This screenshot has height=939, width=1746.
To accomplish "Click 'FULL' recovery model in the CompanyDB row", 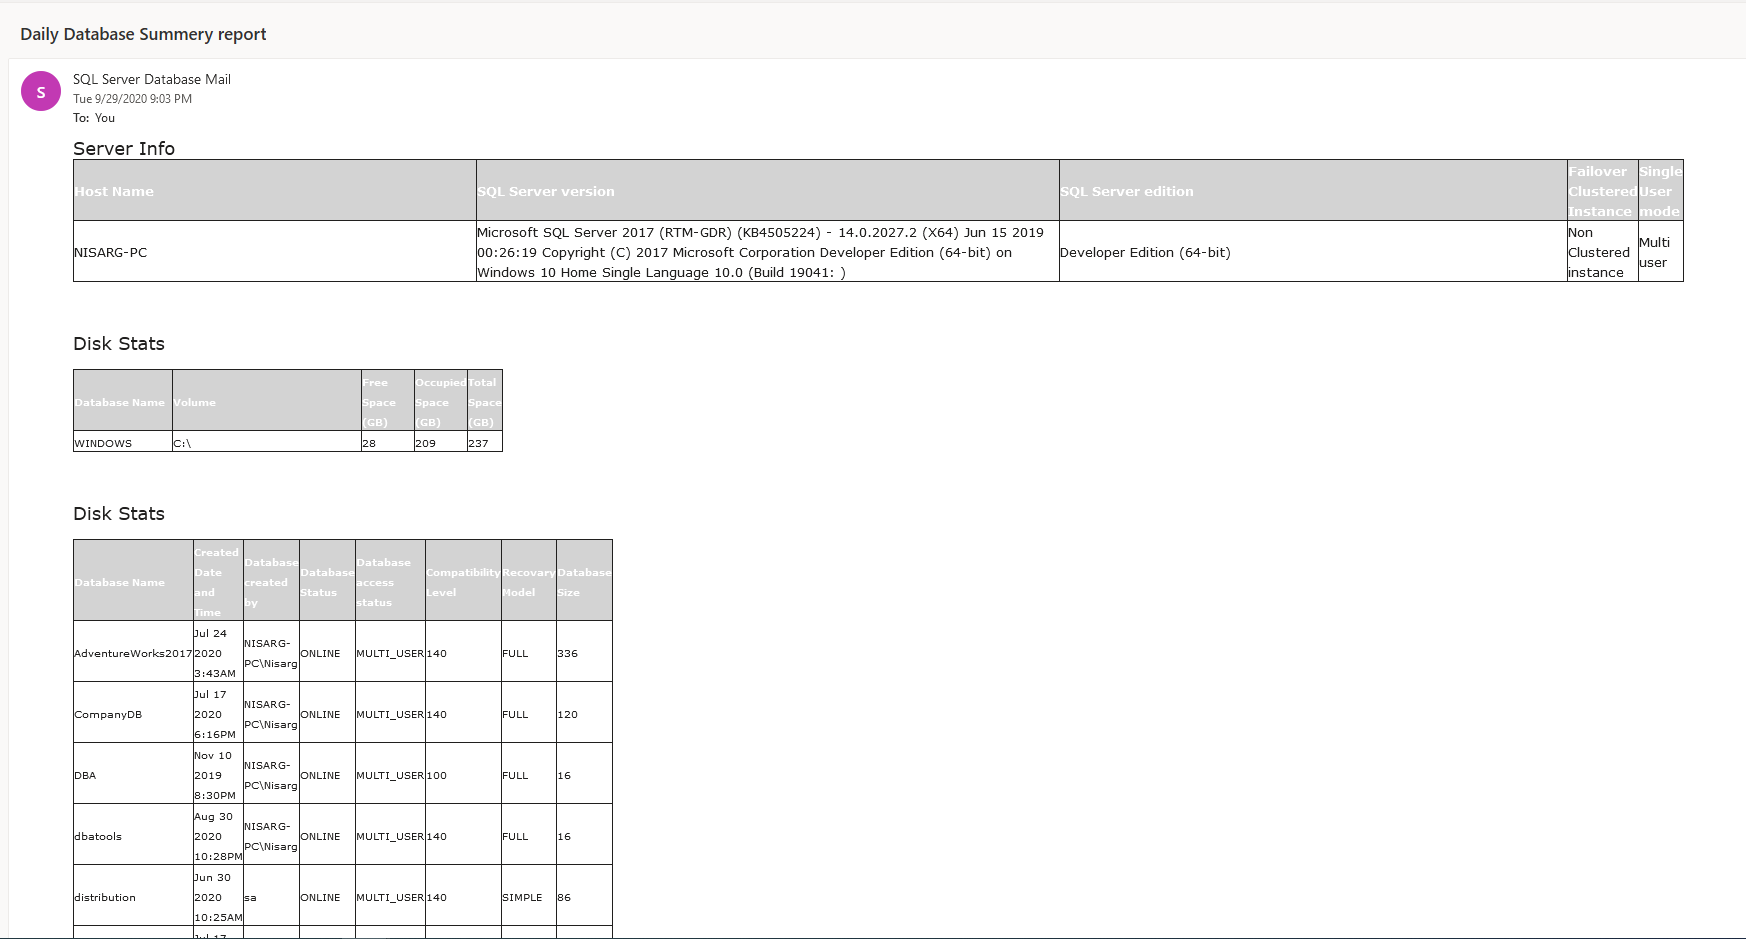I will click(x=529, y=713).
